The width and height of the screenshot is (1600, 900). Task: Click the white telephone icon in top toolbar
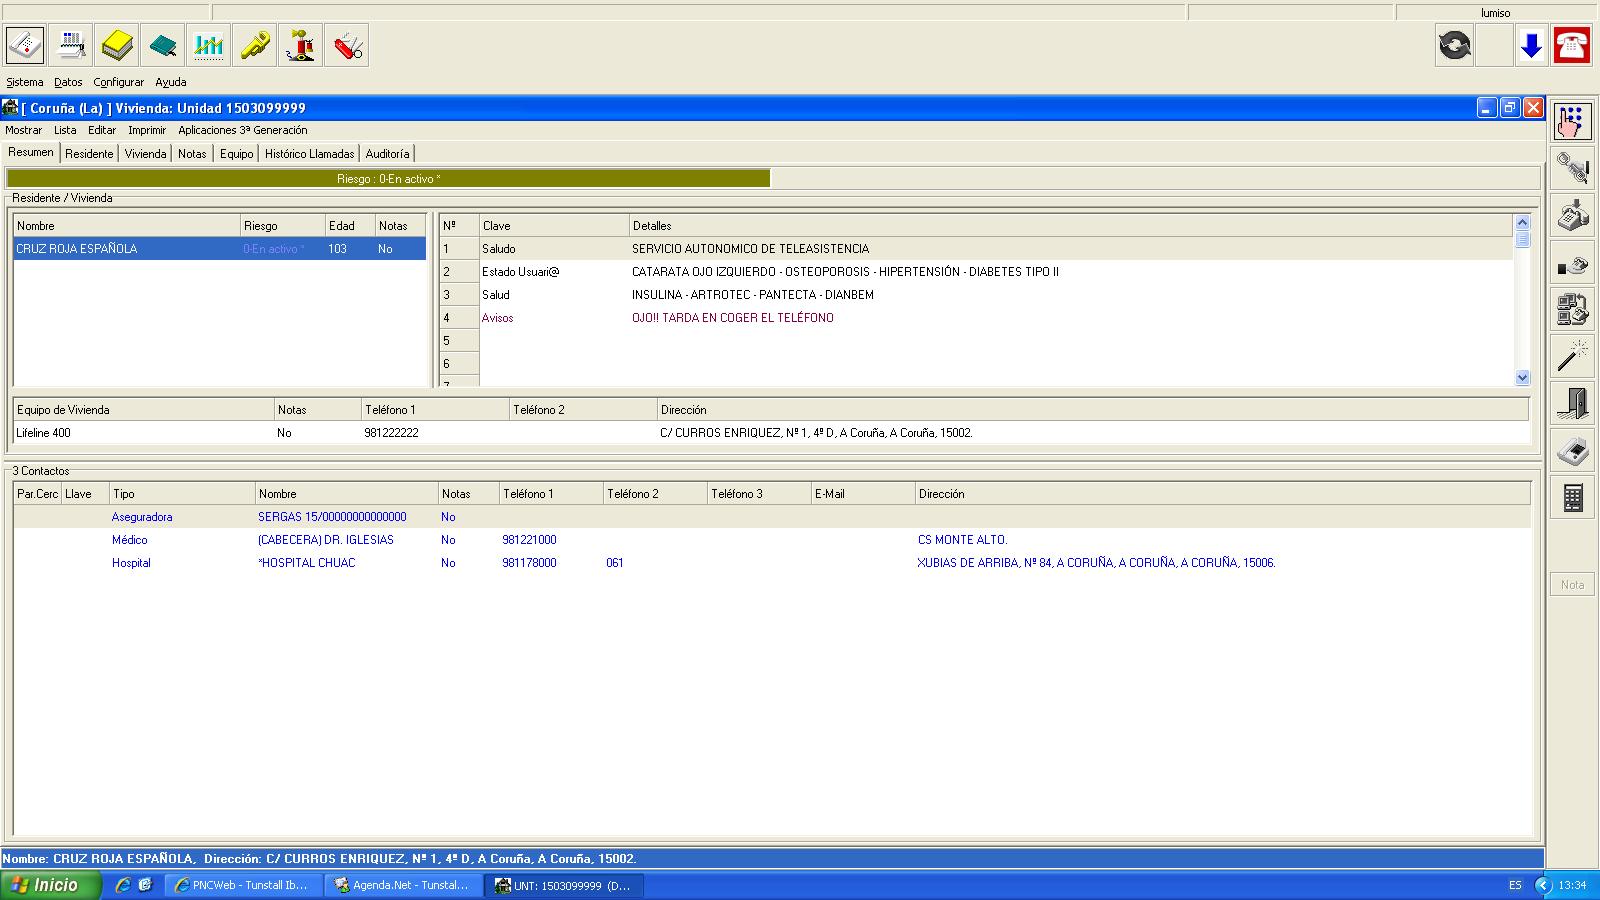(x=25, y=46)
